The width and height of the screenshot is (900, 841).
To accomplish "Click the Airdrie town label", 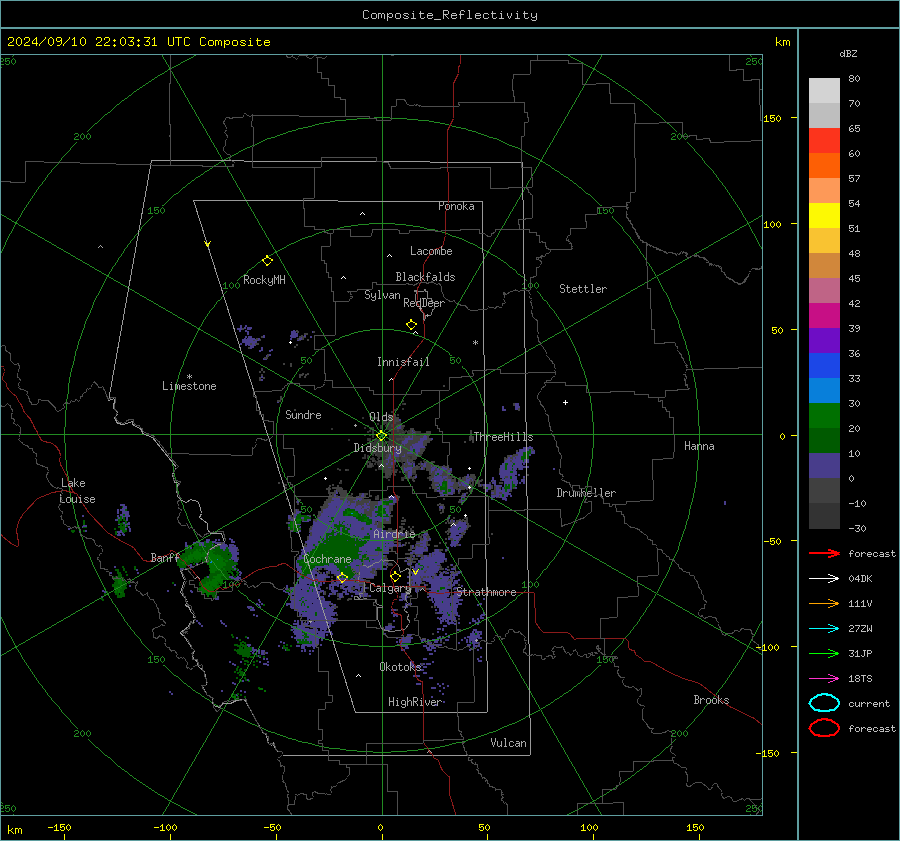I will [x=394, y=534].
